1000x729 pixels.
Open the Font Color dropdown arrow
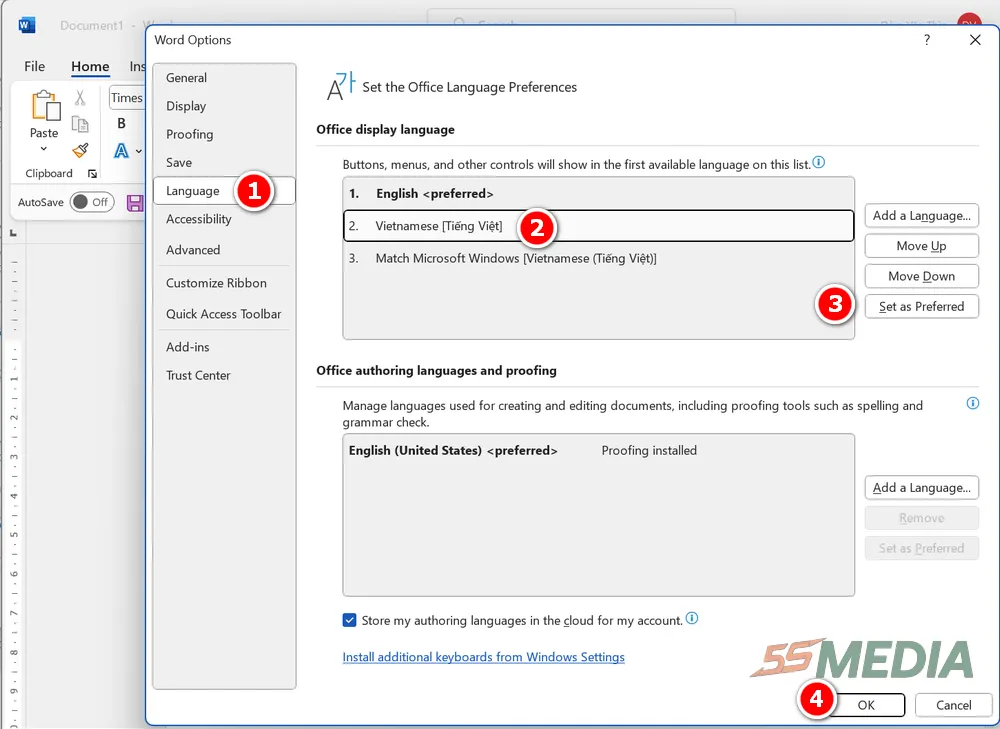click(138, 151)
